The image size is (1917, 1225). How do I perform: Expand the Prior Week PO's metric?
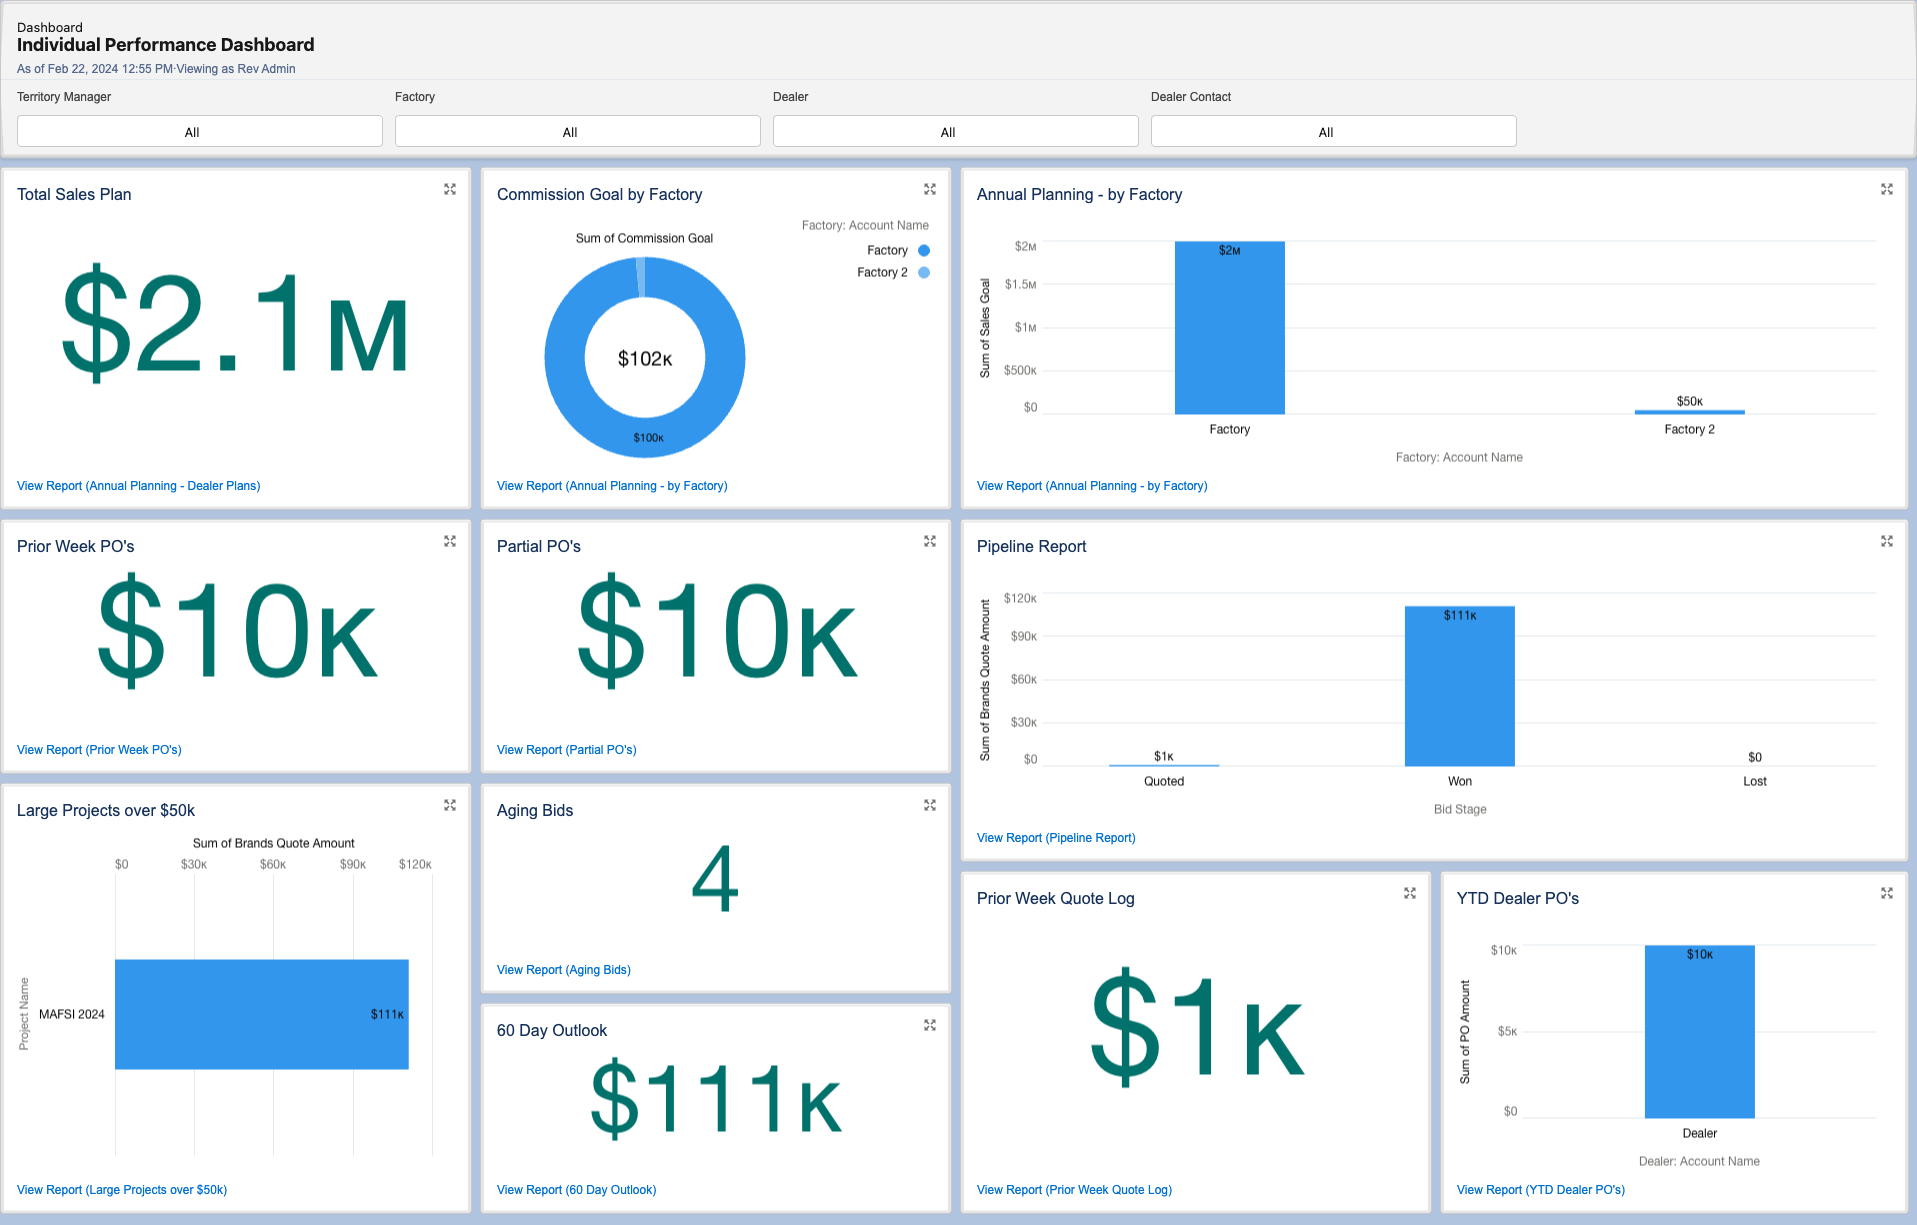(450, 541)
